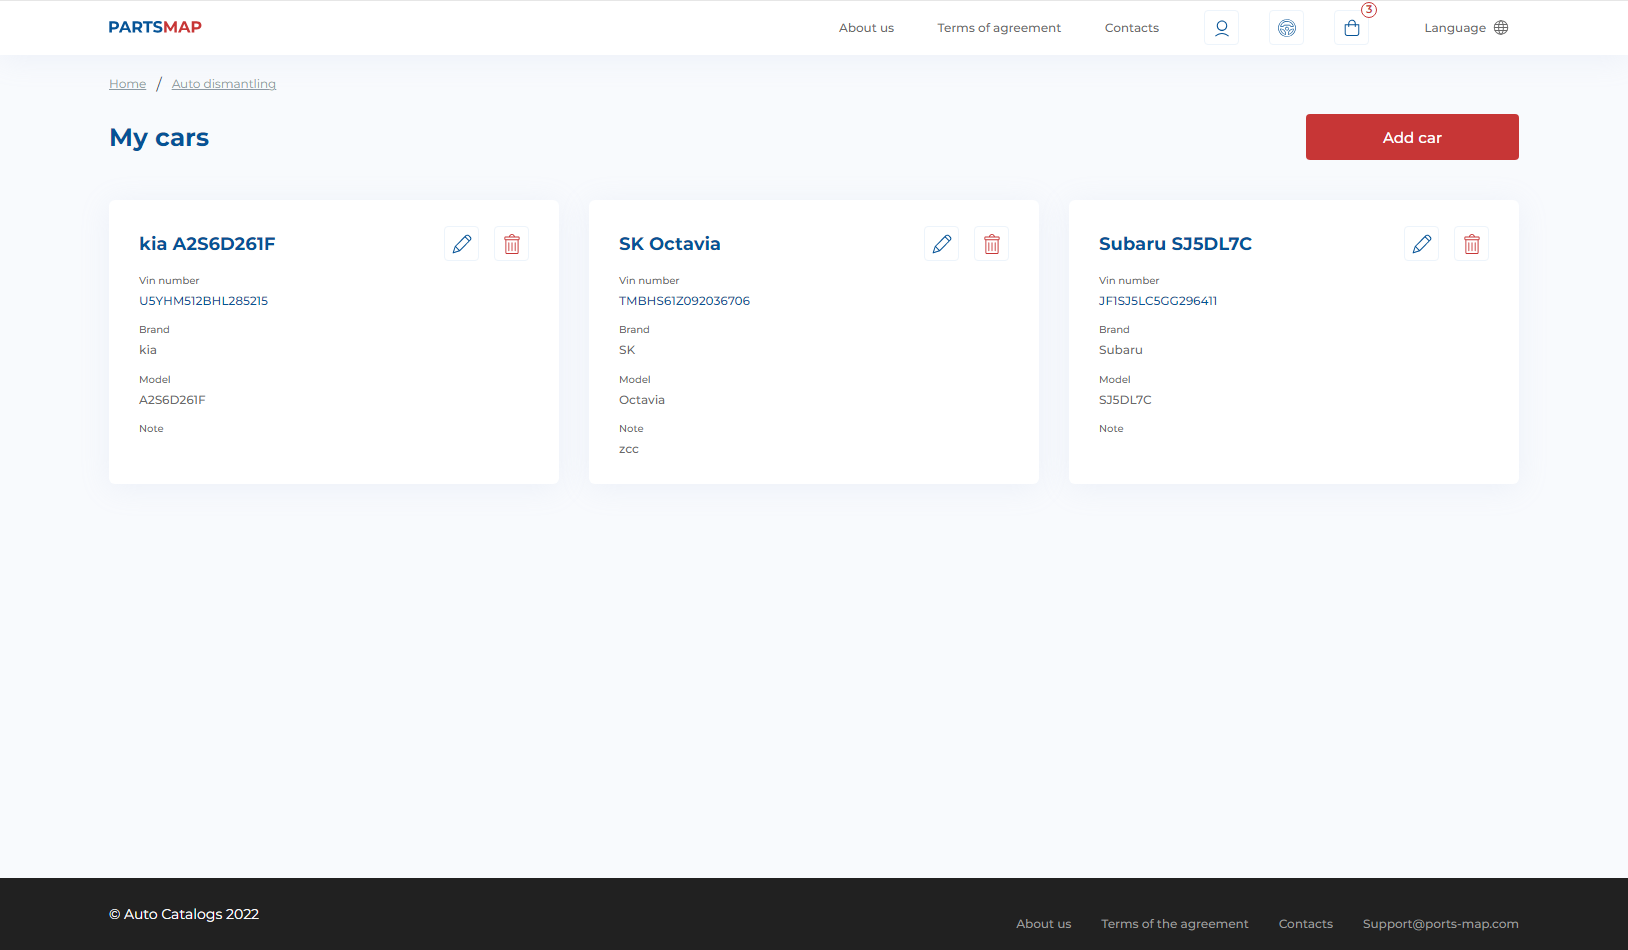Open About us in top navigation

(x=866, y=28)
